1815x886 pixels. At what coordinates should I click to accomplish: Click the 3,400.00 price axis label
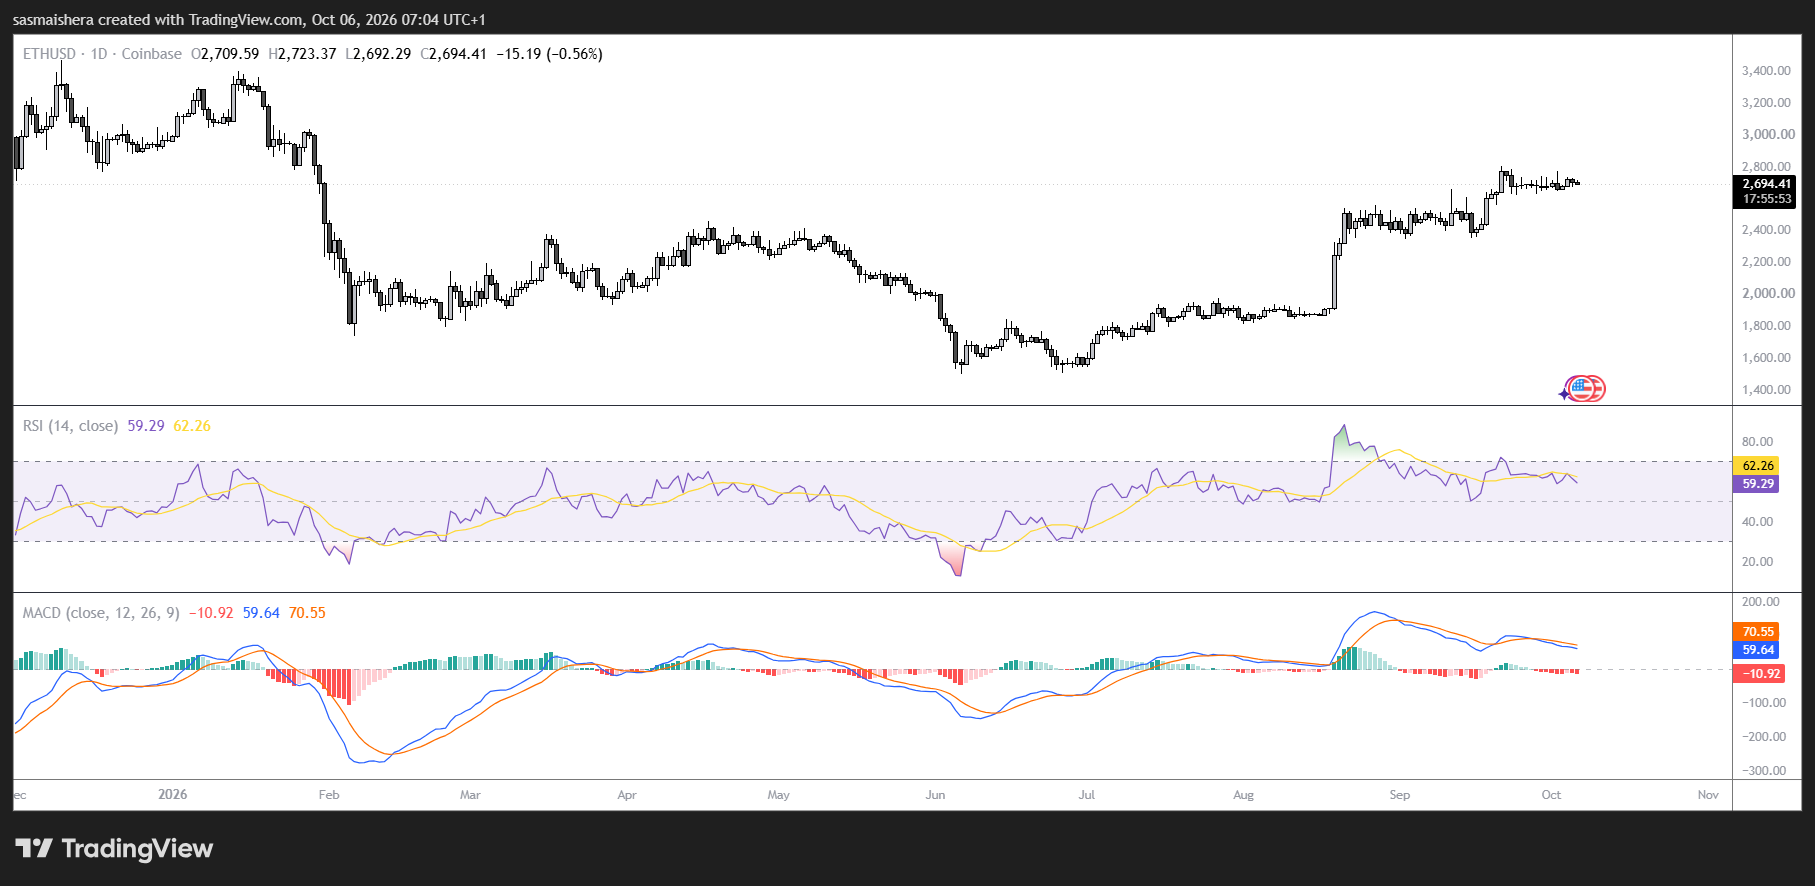(1766, 71)
